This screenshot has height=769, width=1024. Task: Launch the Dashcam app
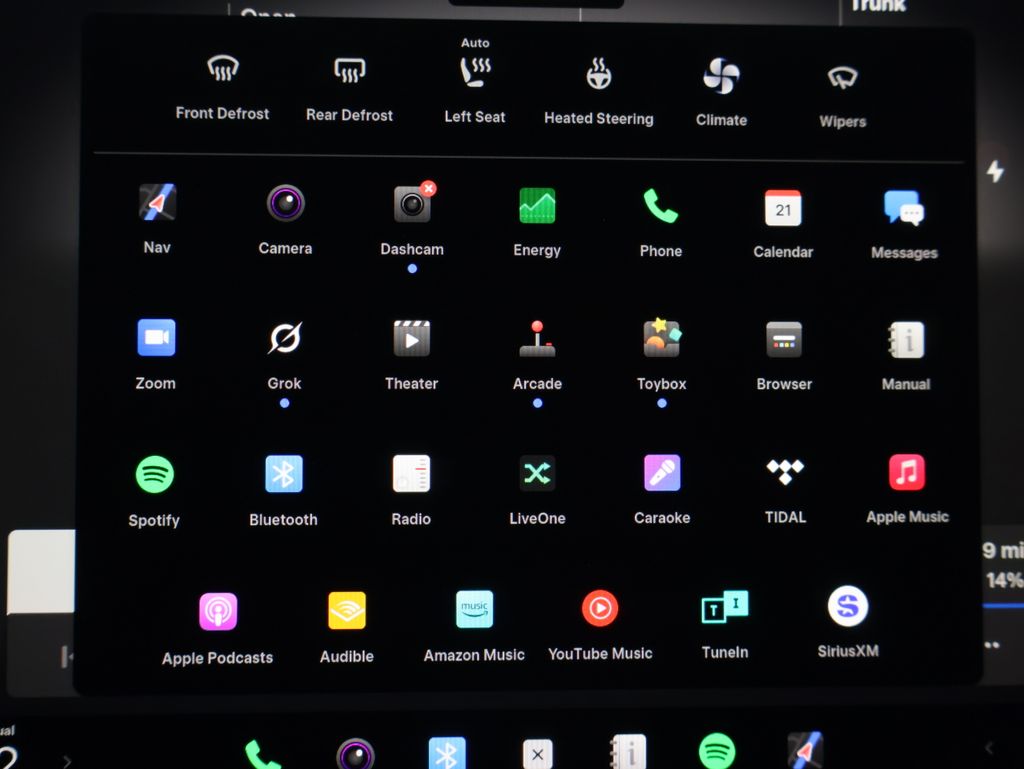[412, 204]
